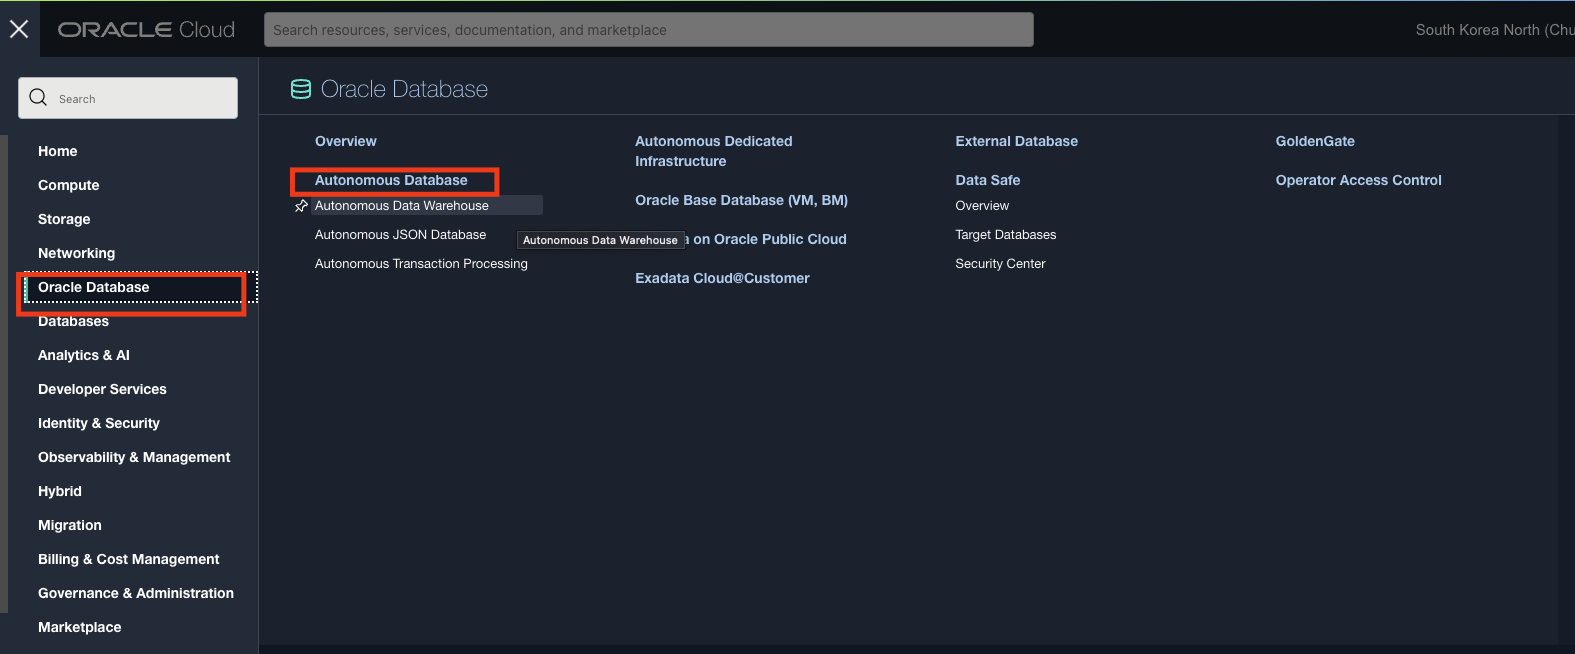Open Analytics & AI category

click(84, 355)
